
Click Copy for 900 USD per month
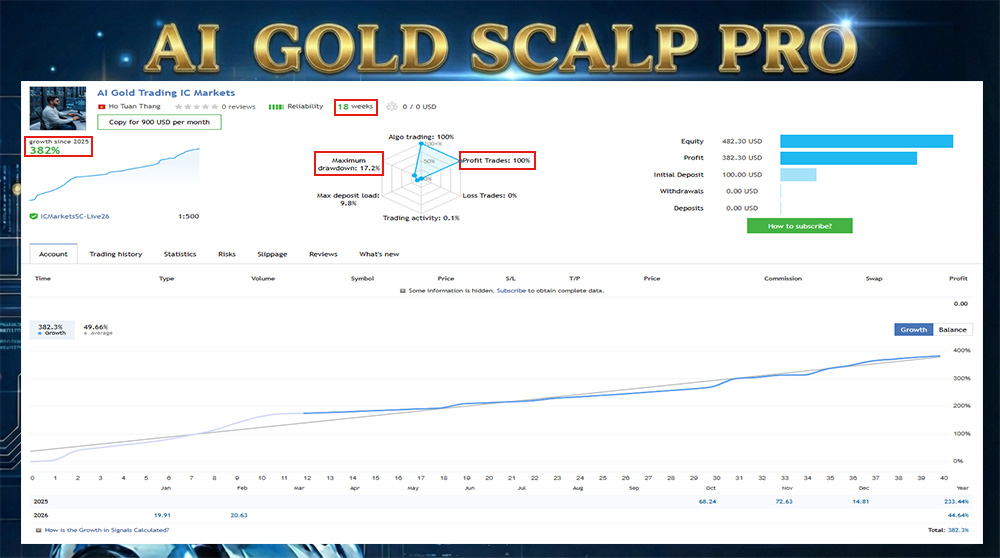(159, 122)
